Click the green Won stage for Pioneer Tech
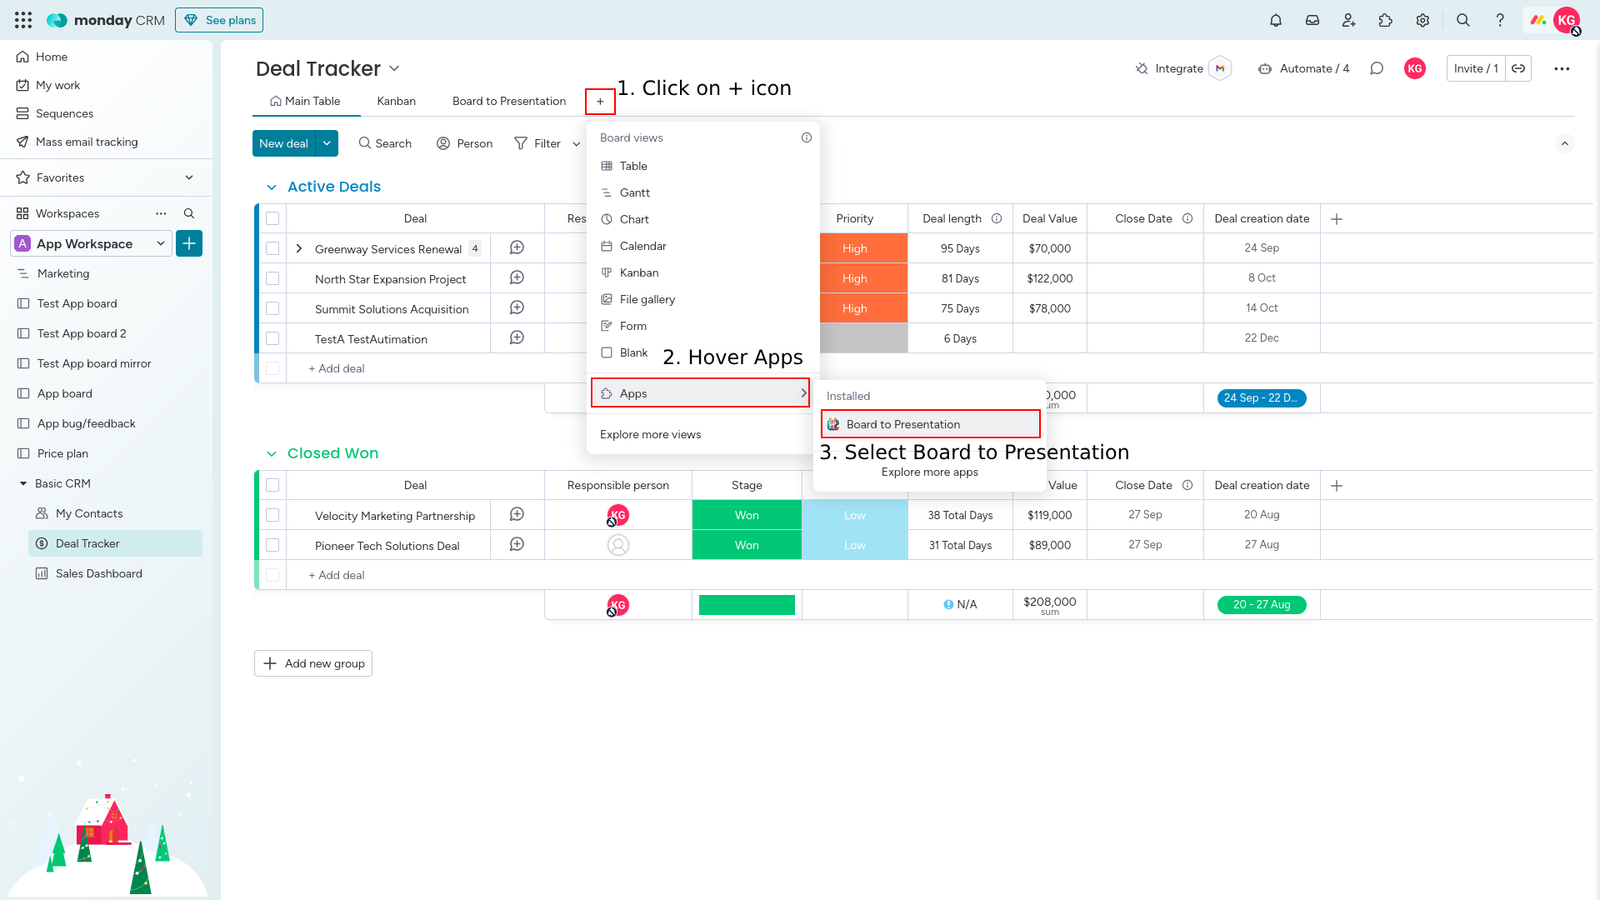The width and height of the screenshot is (1600, 900). click(x=746, y=545)
